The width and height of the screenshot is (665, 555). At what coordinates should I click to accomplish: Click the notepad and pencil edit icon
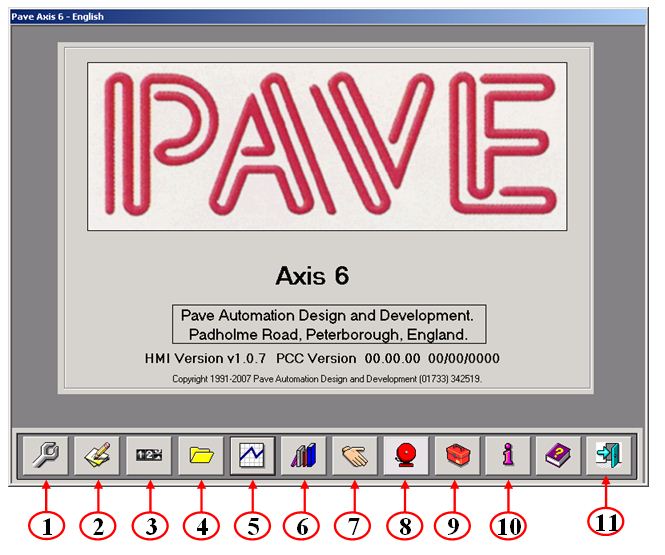[x=97, y=456]
